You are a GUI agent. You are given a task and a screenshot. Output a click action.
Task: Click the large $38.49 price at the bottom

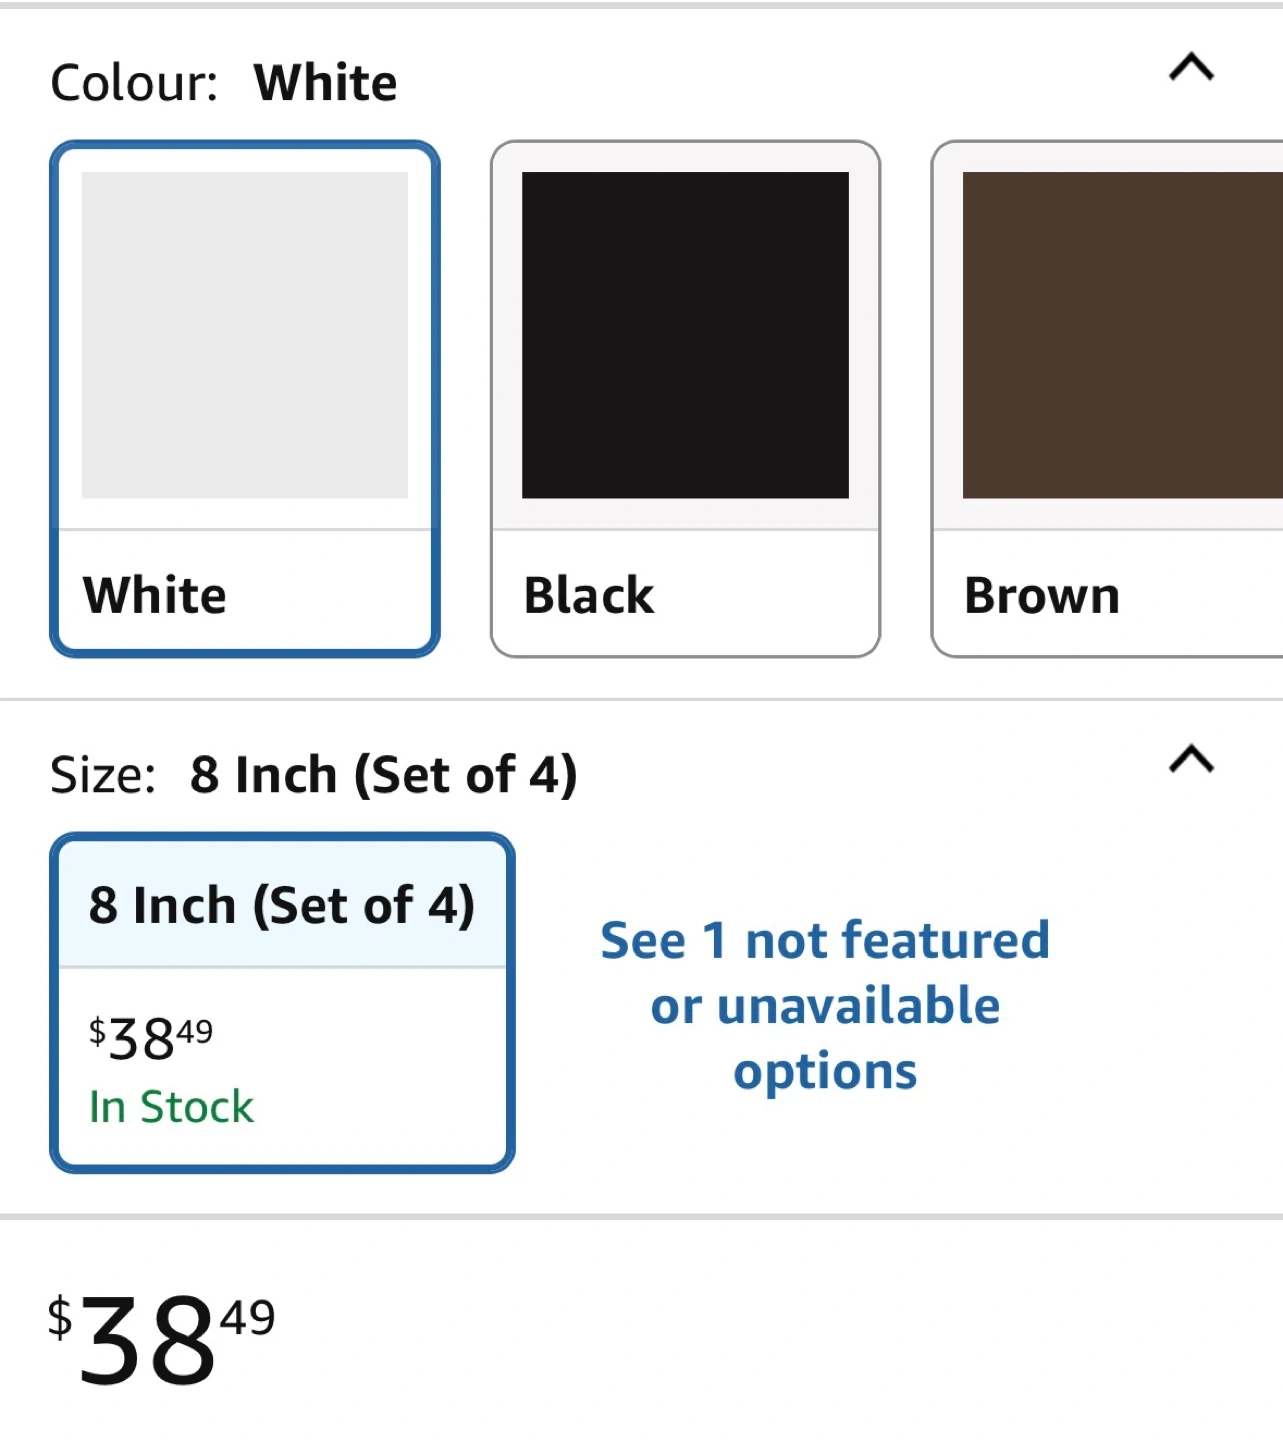[160, 1340]
